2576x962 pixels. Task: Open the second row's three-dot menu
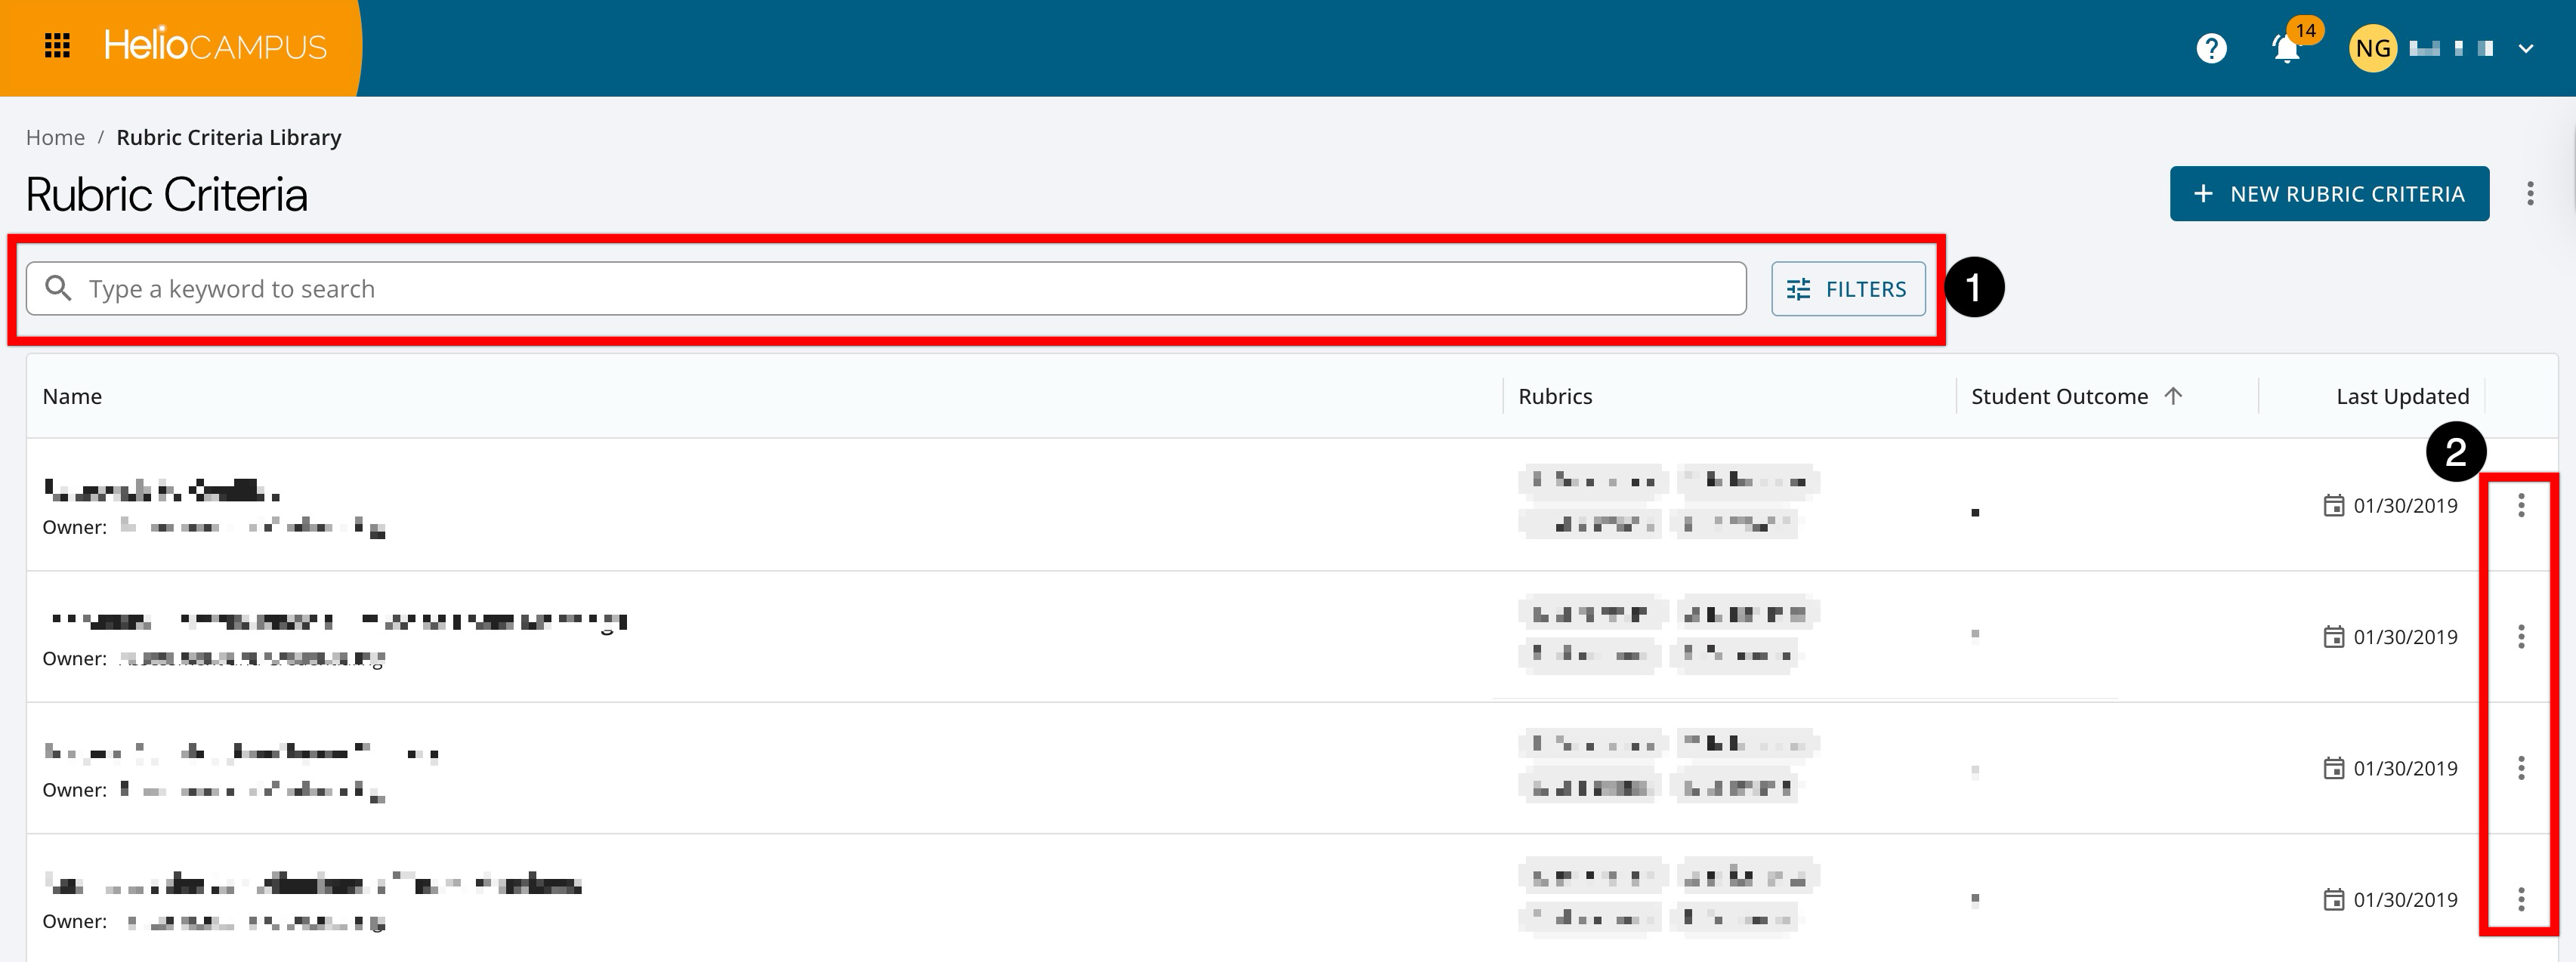pos(2521,637)
